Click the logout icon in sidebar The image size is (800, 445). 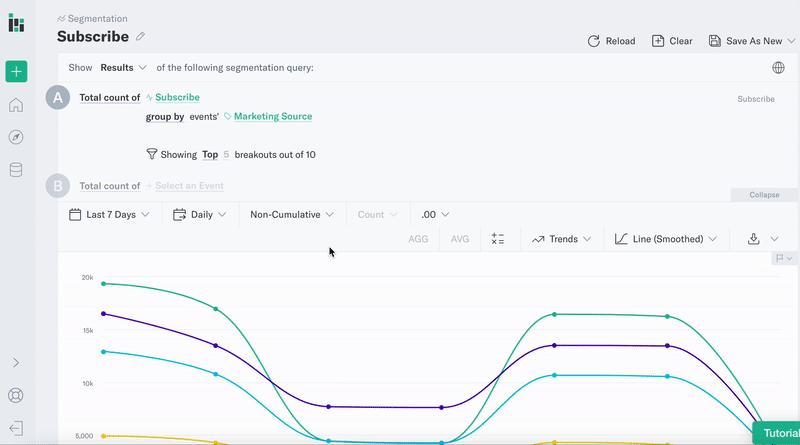[x=16, y=428]
